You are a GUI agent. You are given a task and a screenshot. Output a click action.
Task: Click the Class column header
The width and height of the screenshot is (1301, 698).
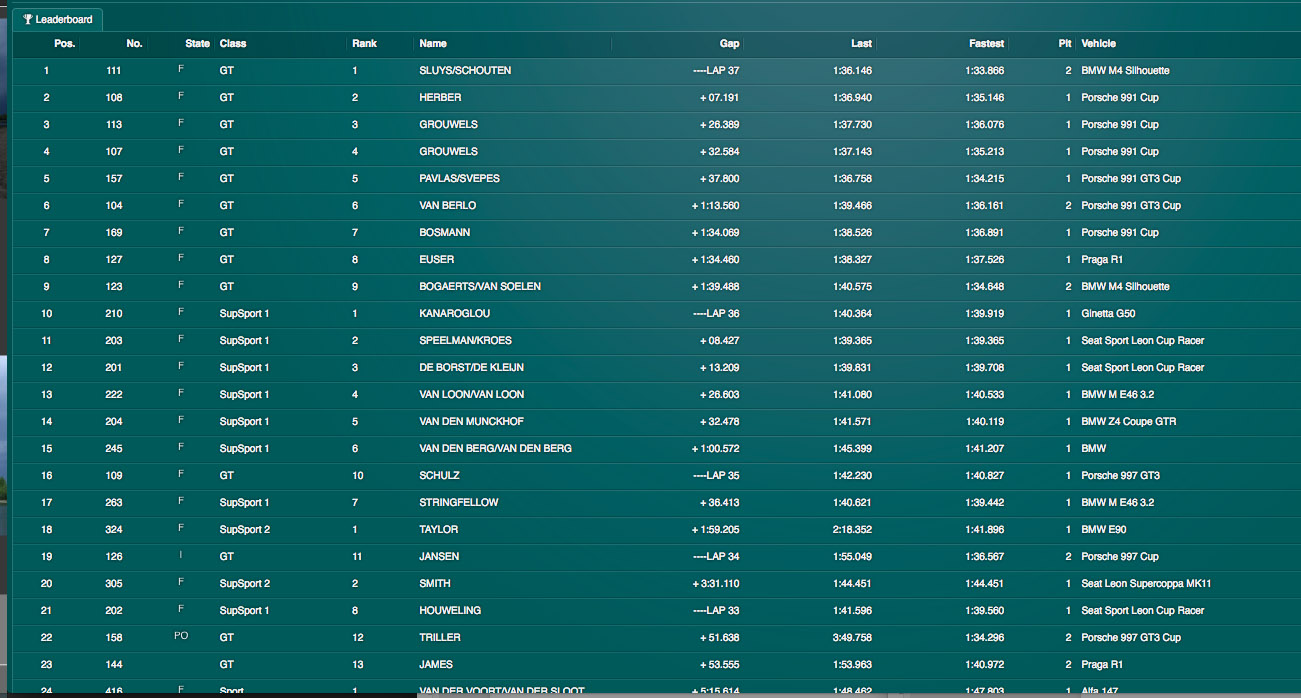click(x=233, y=44)
